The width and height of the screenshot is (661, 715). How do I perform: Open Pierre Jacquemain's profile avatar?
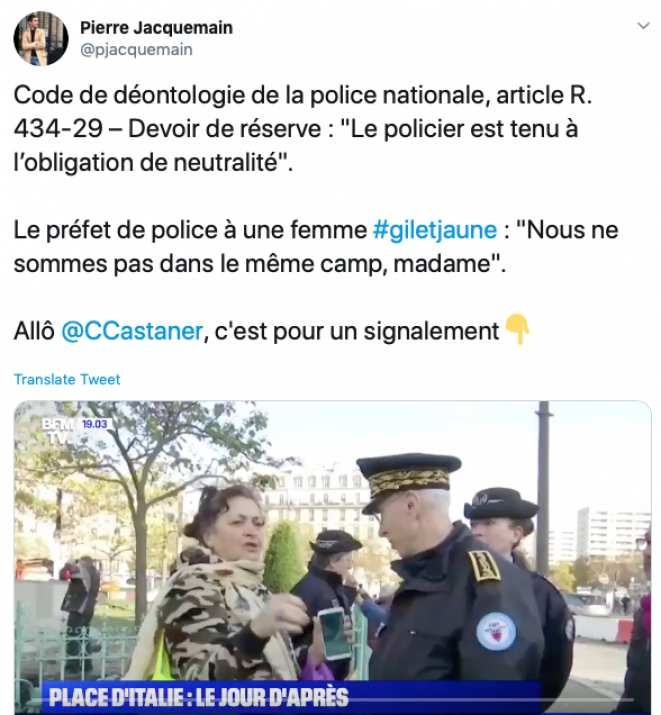pyautogui.click(x=41, y=39)
